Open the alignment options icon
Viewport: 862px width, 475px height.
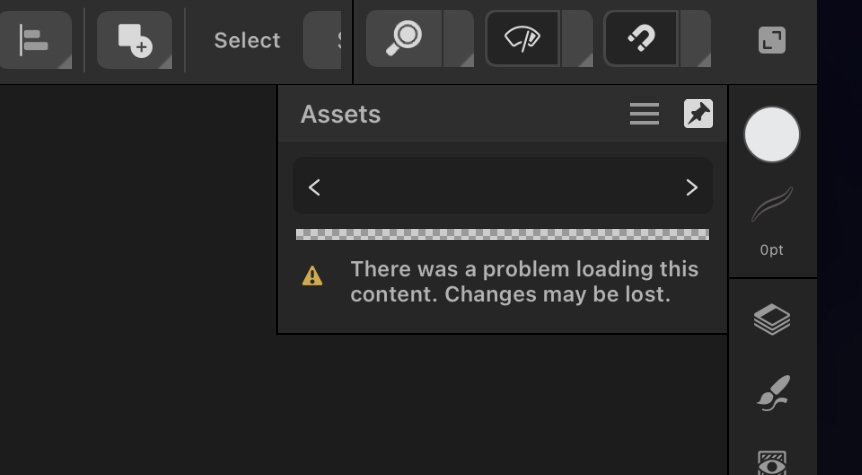tap(35, 40)
